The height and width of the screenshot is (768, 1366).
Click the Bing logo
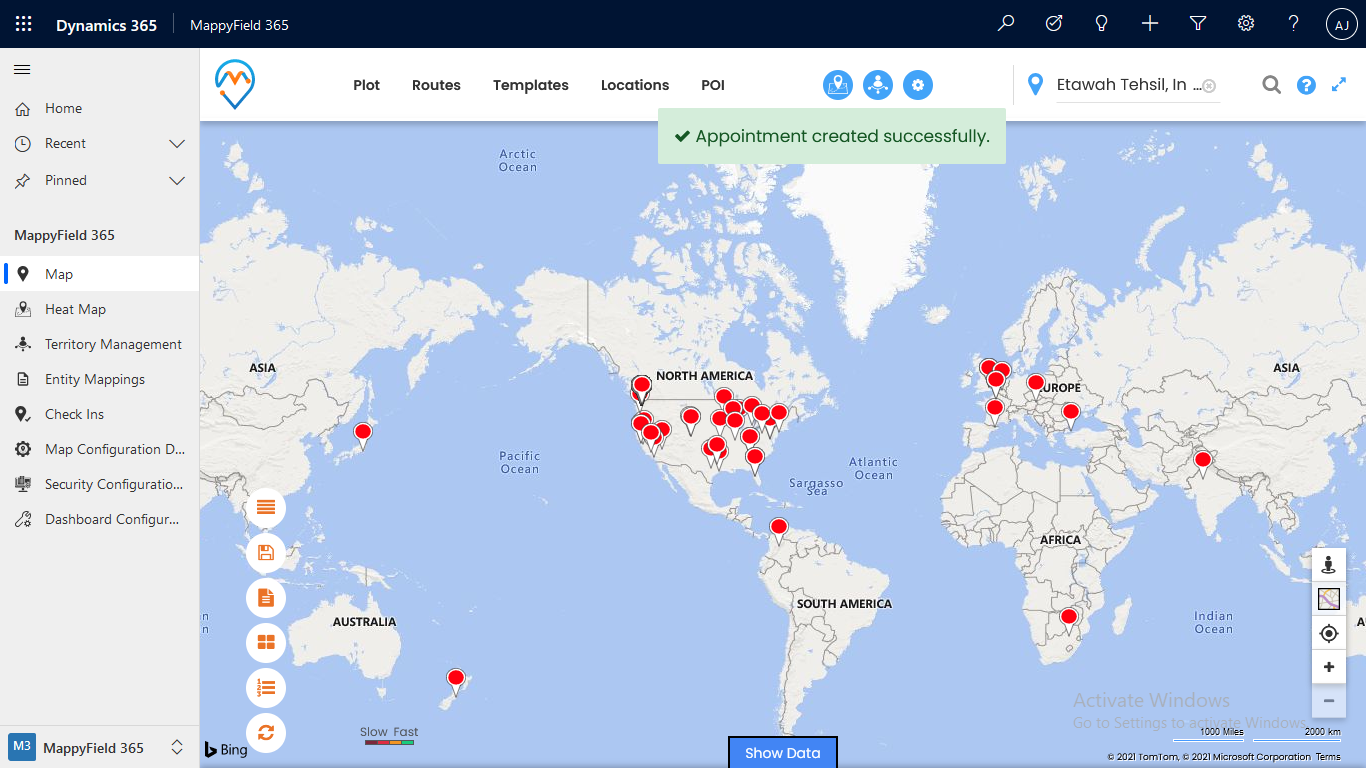[226, 749]
